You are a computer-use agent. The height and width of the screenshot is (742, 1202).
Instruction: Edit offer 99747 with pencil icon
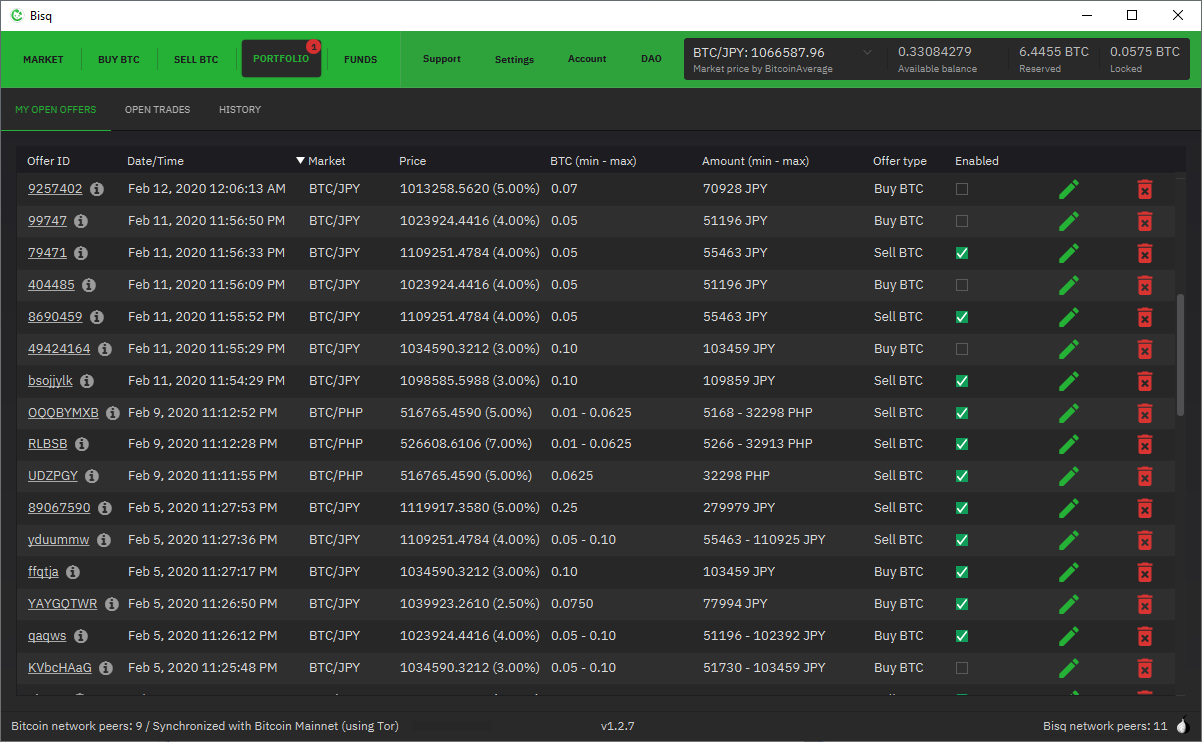[x=1069, y=221]
